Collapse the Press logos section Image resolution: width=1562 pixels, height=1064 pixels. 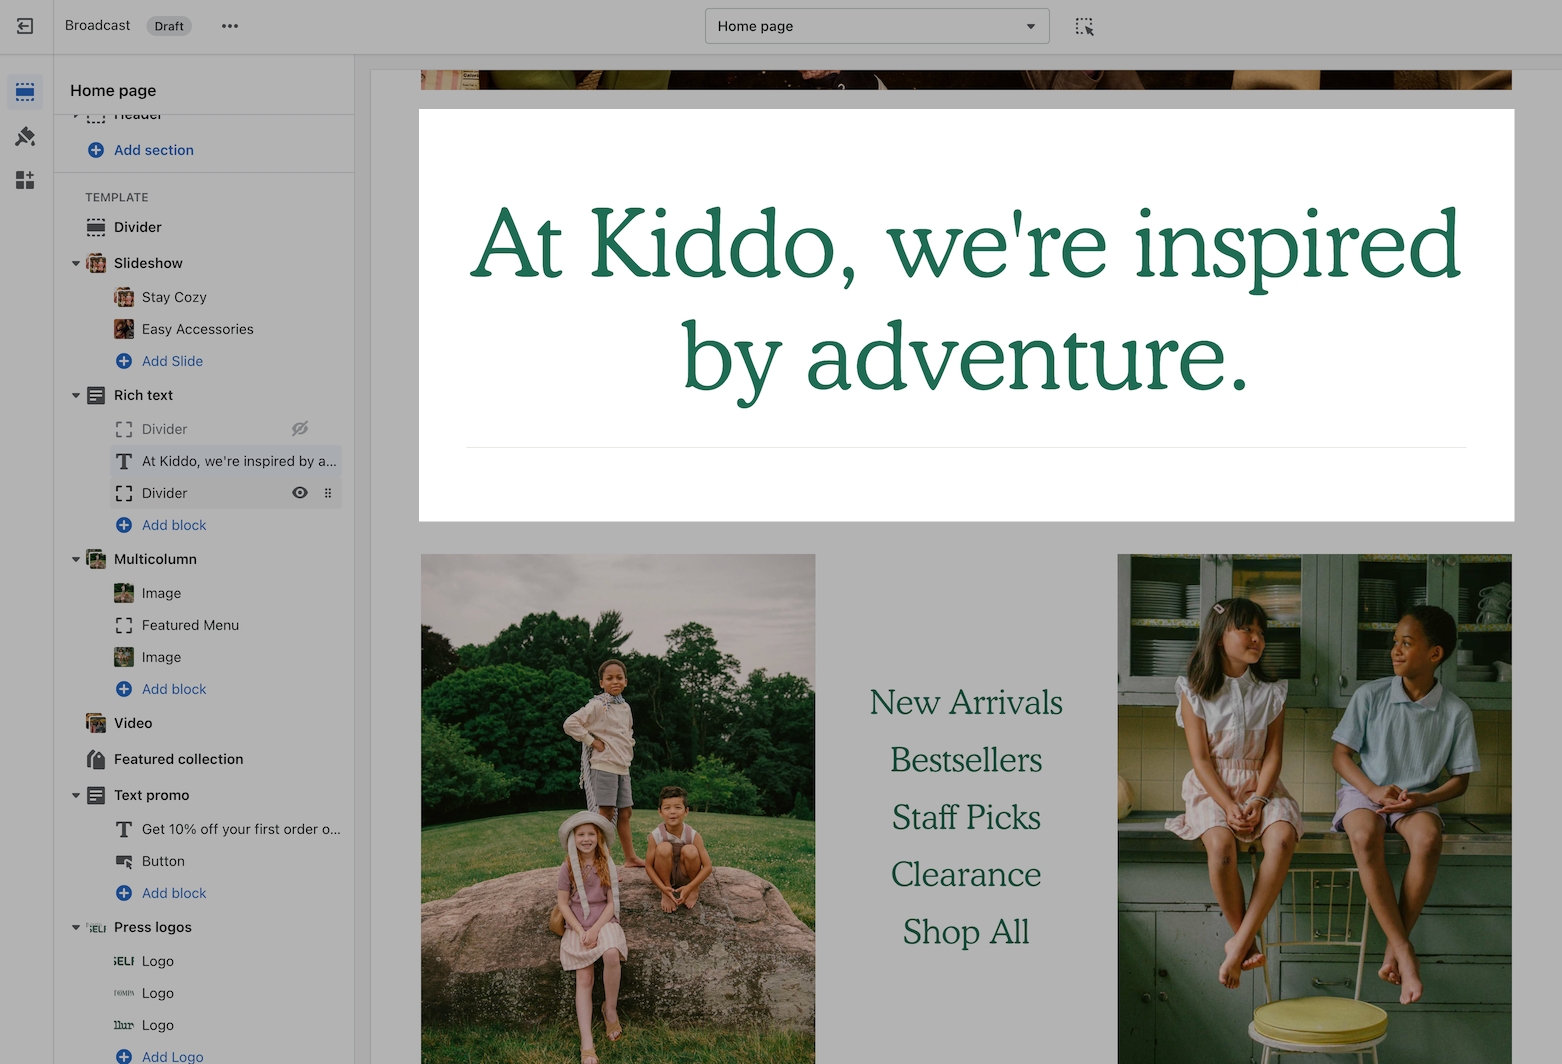tap(76, 928)
